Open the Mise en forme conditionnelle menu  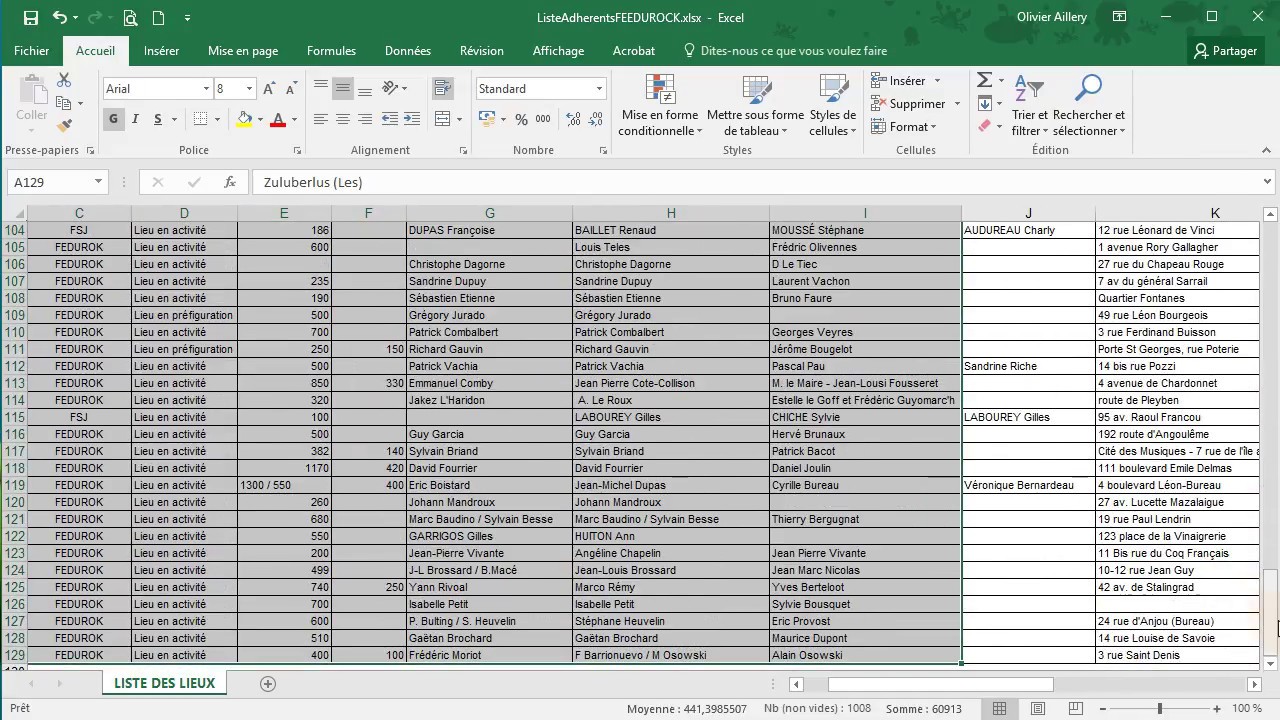point(658,105)
